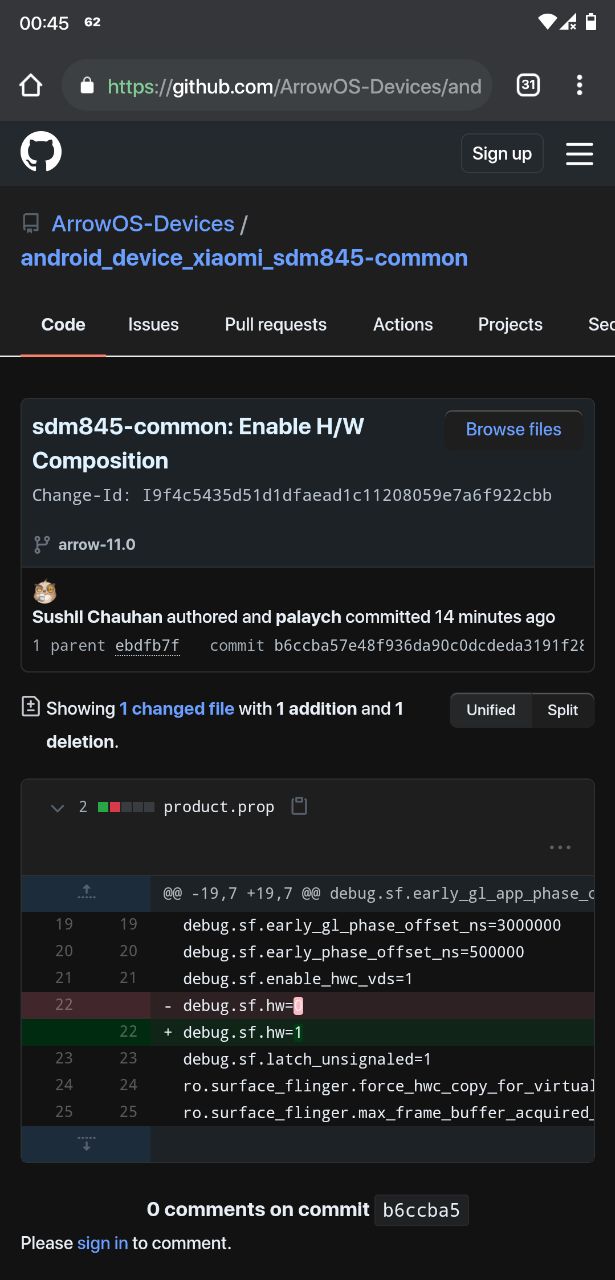The image size is (615, 1280).
Task: Open the Issues tab
Action: tap(153, 324)
